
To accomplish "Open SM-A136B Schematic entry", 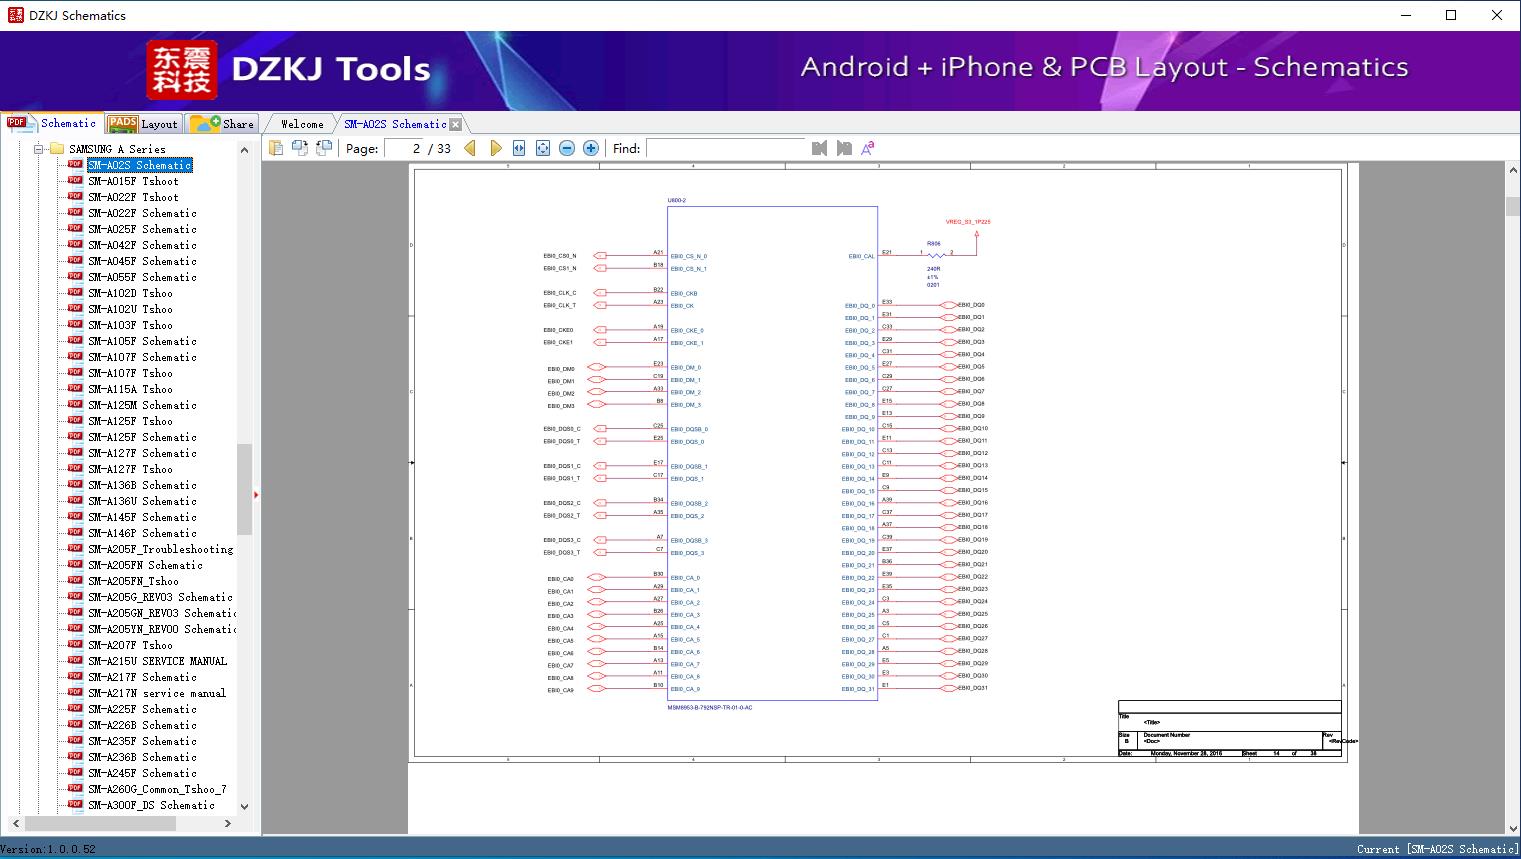I will (x=142, y=485).
